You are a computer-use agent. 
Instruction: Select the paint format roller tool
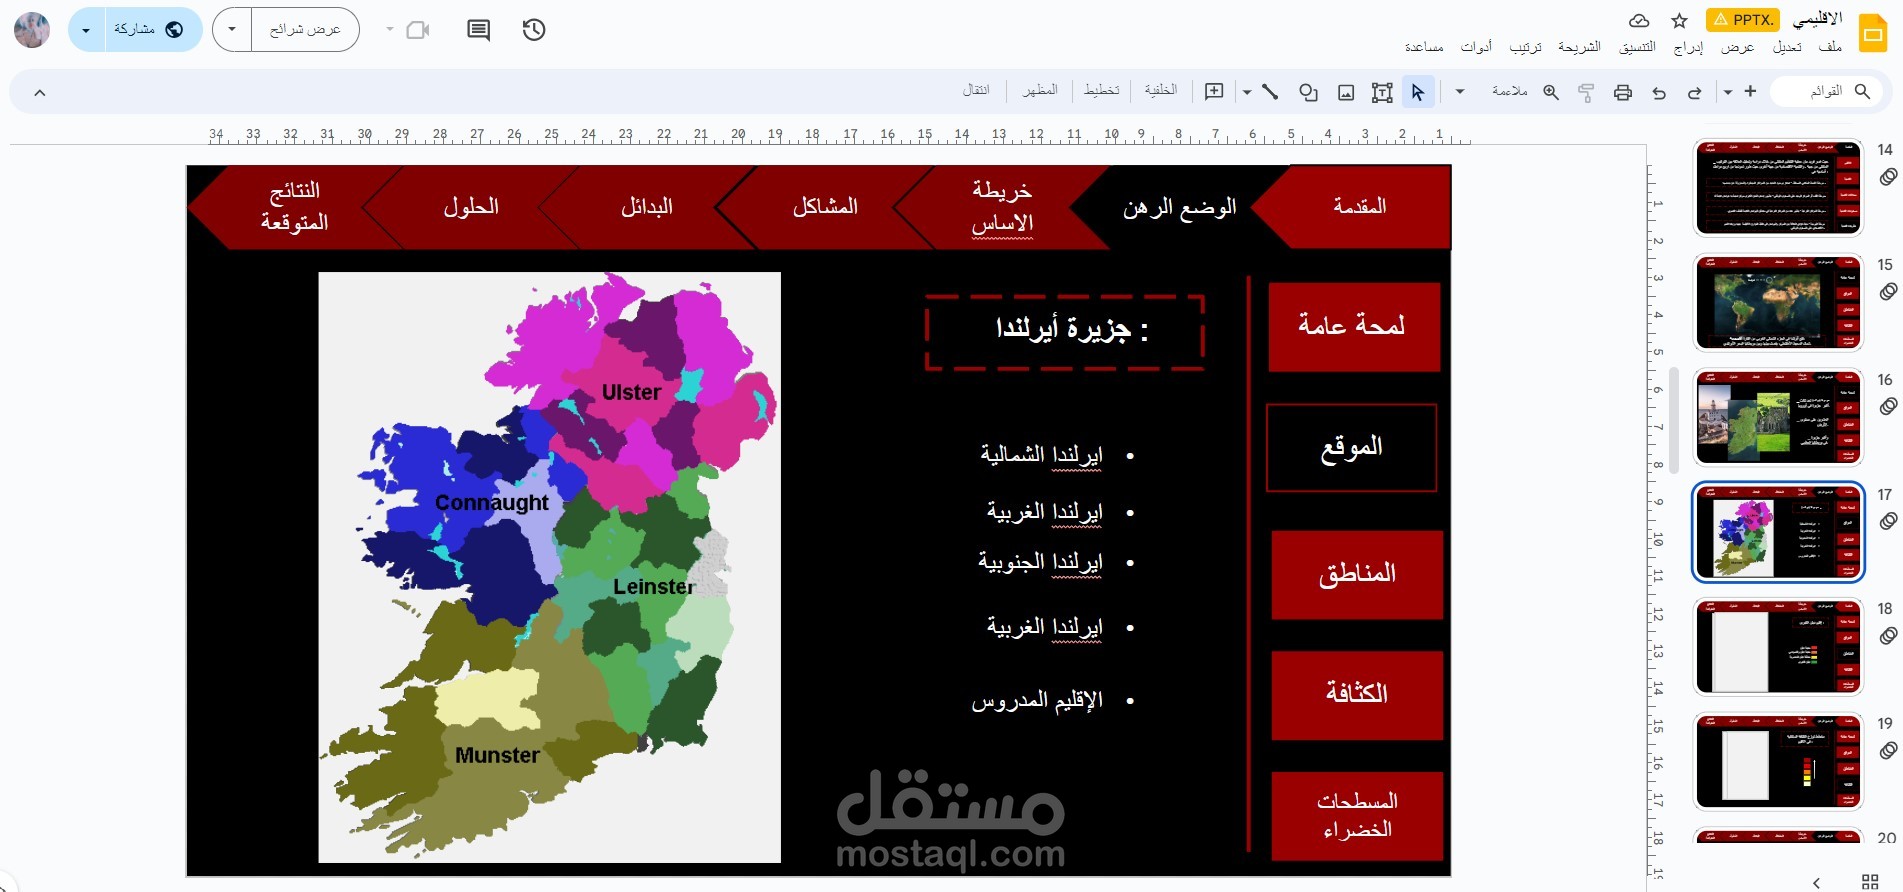click(1586, 92)
